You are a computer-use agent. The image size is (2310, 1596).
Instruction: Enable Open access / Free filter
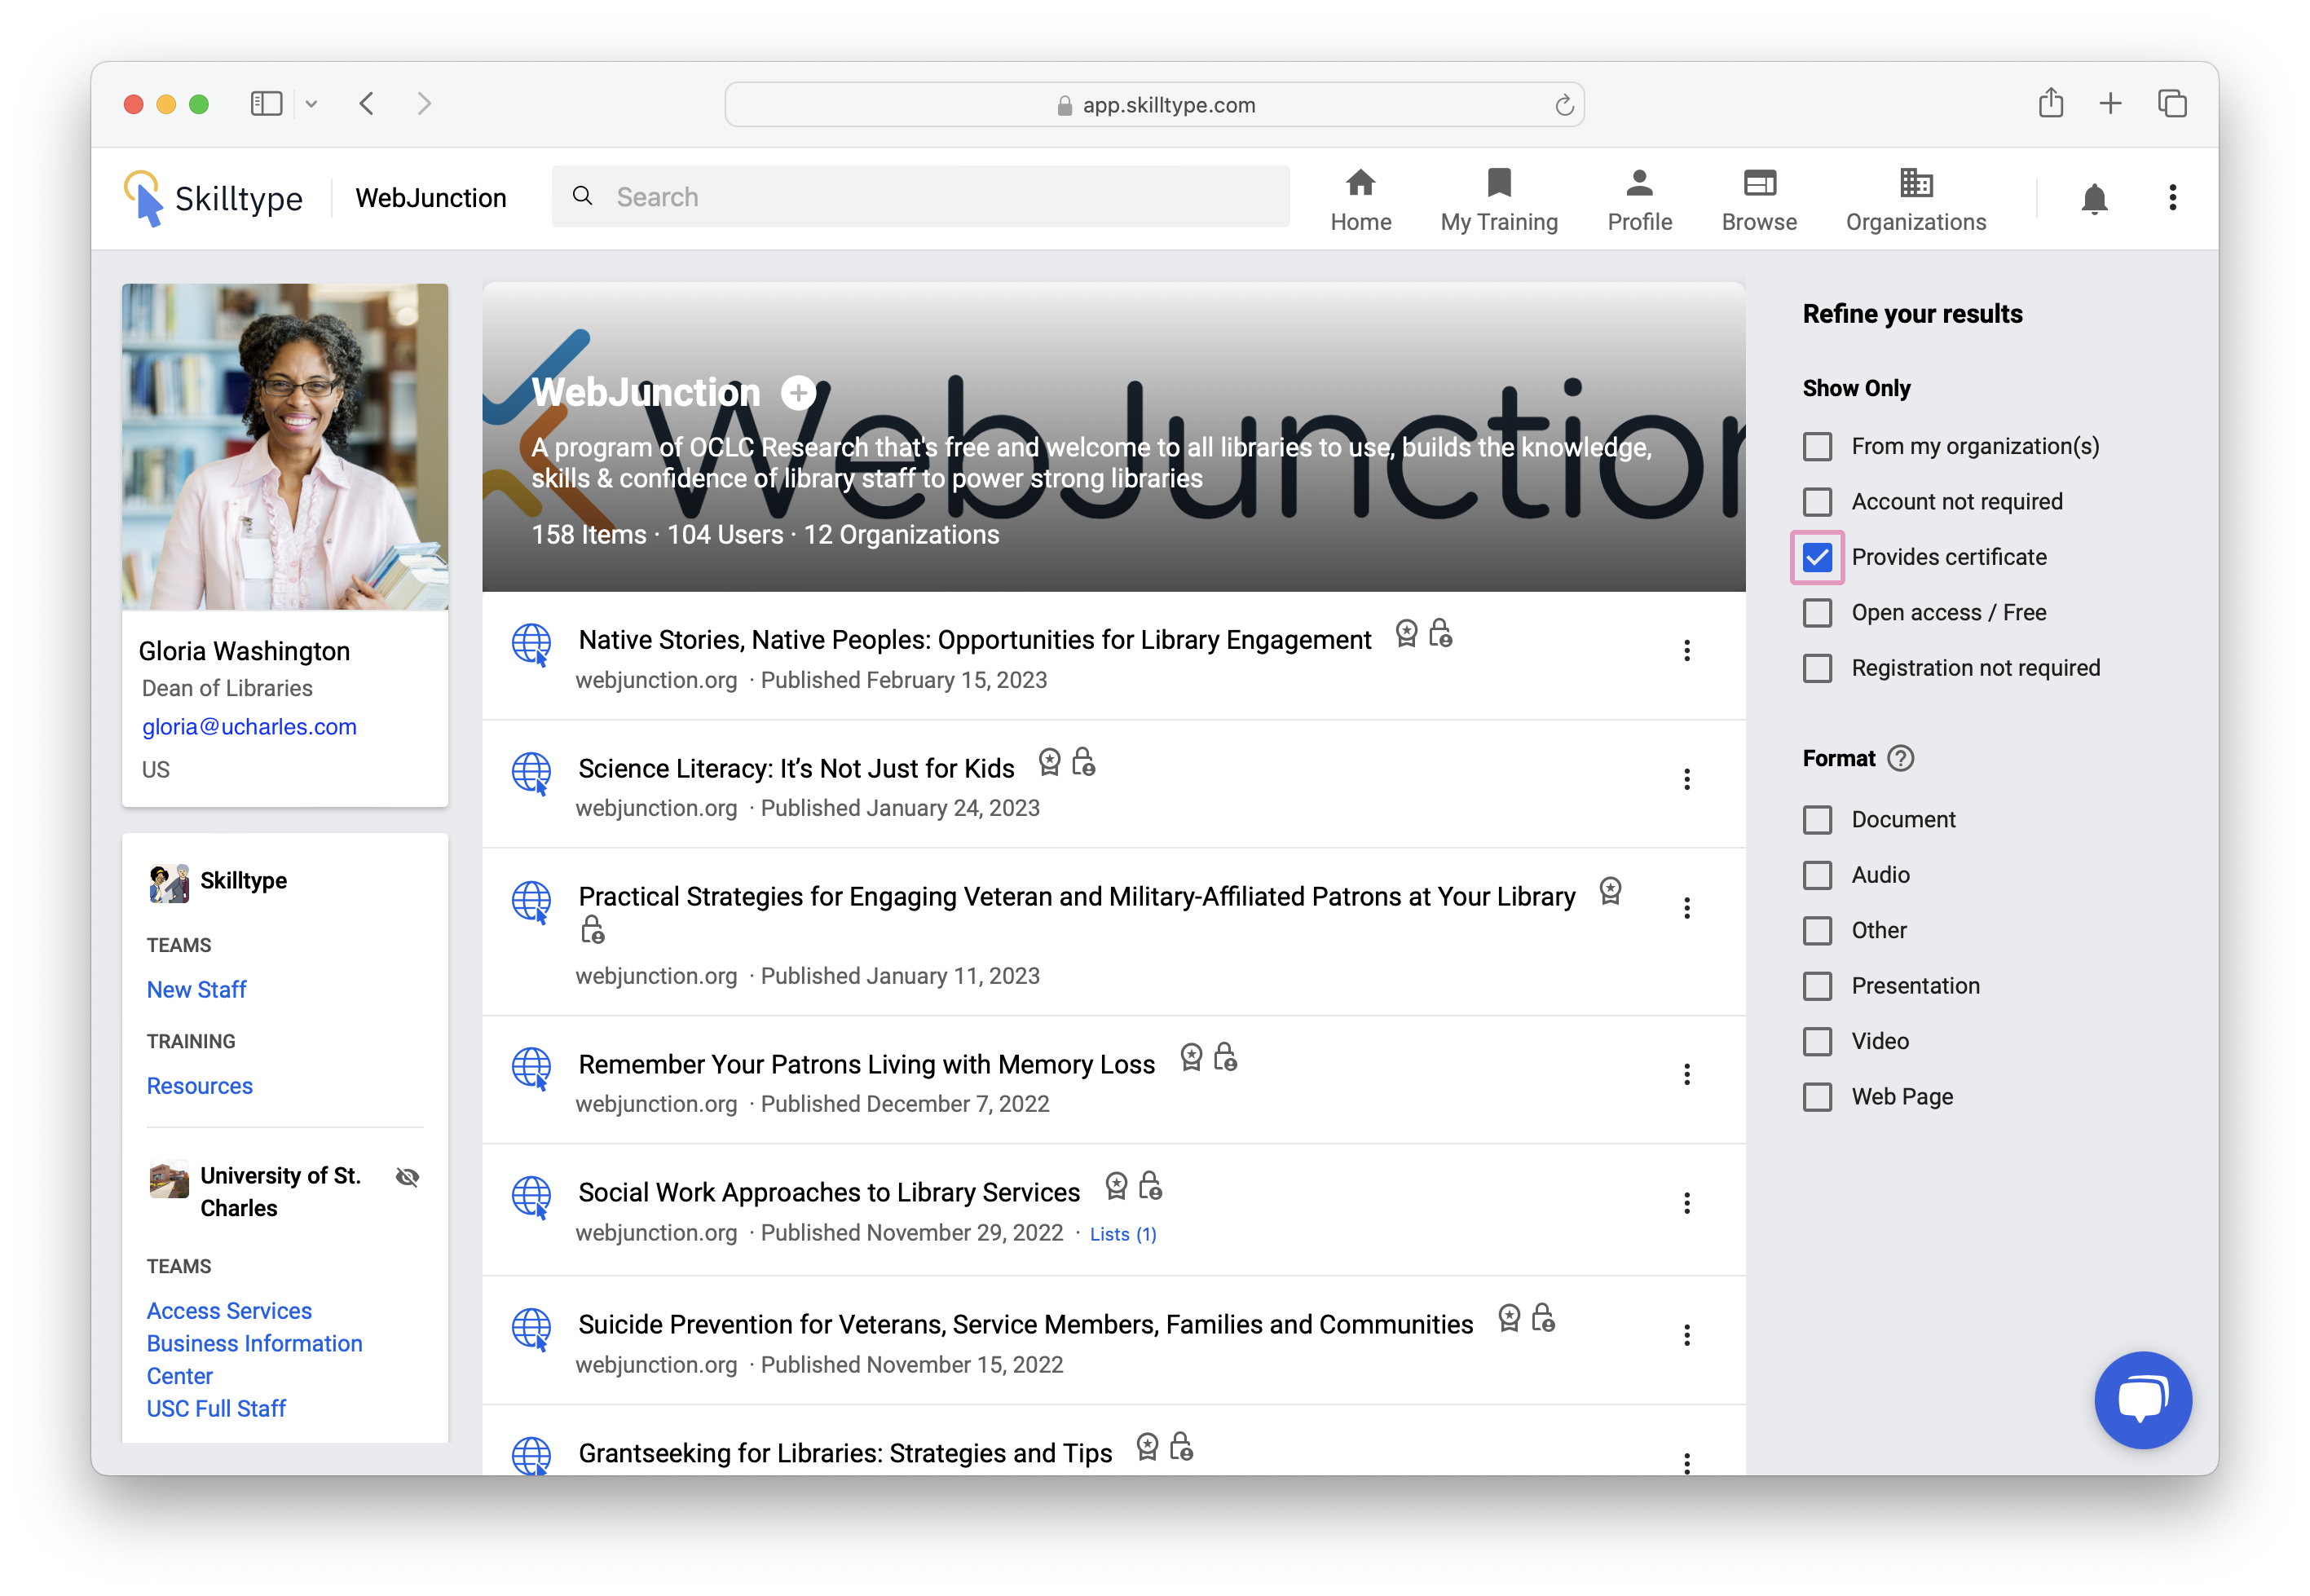click(1817, 612)
